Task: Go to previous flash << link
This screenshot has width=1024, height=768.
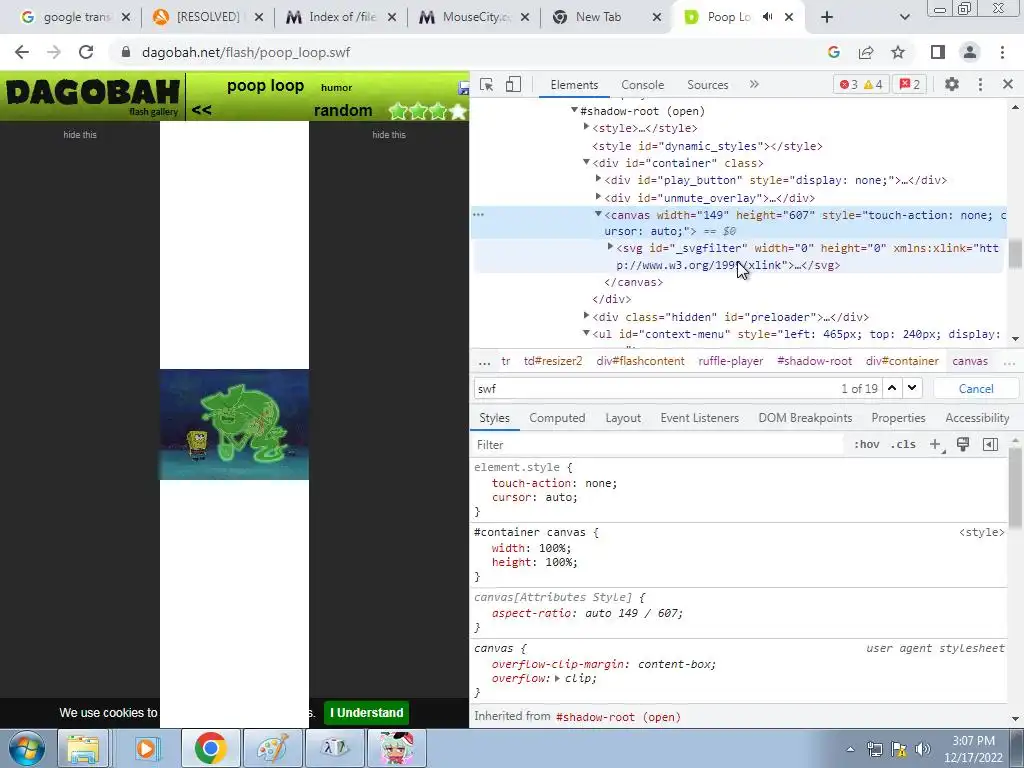Action: [x=202, y=110]
